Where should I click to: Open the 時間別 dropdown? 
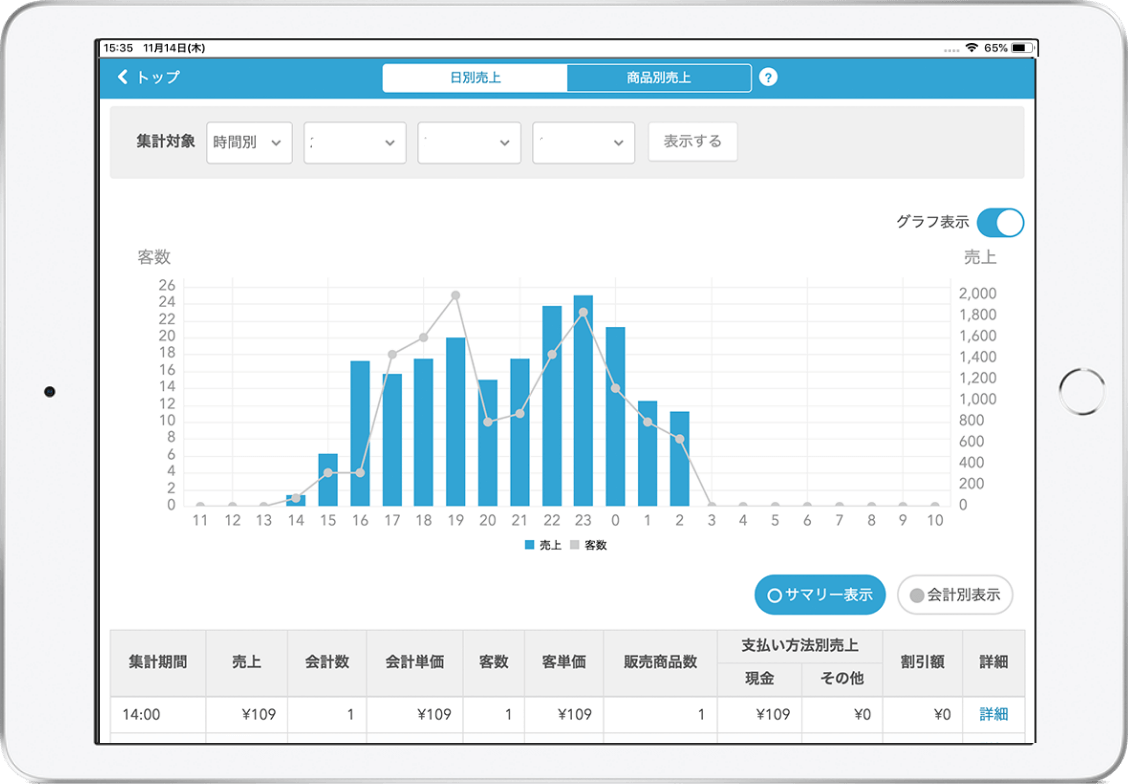[x=249, y=143]
